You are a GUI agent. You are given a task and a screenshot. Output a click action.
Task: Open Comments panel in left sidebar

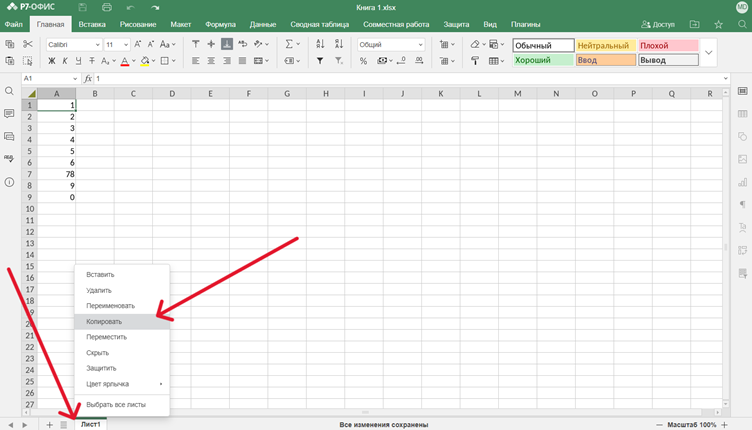tap(9, 114)
